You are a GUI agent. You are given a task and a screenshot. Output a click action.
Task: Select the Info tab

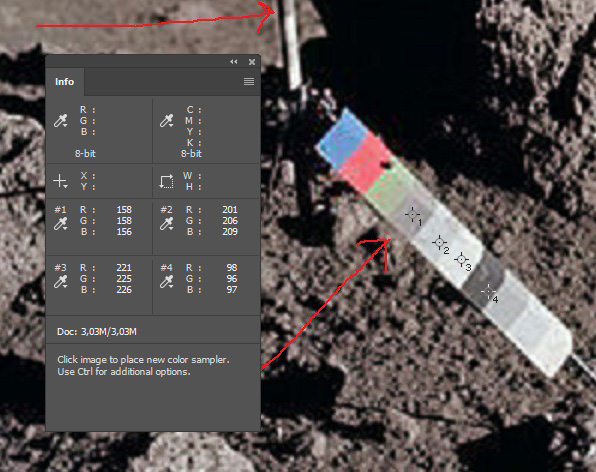coord(64,82)
